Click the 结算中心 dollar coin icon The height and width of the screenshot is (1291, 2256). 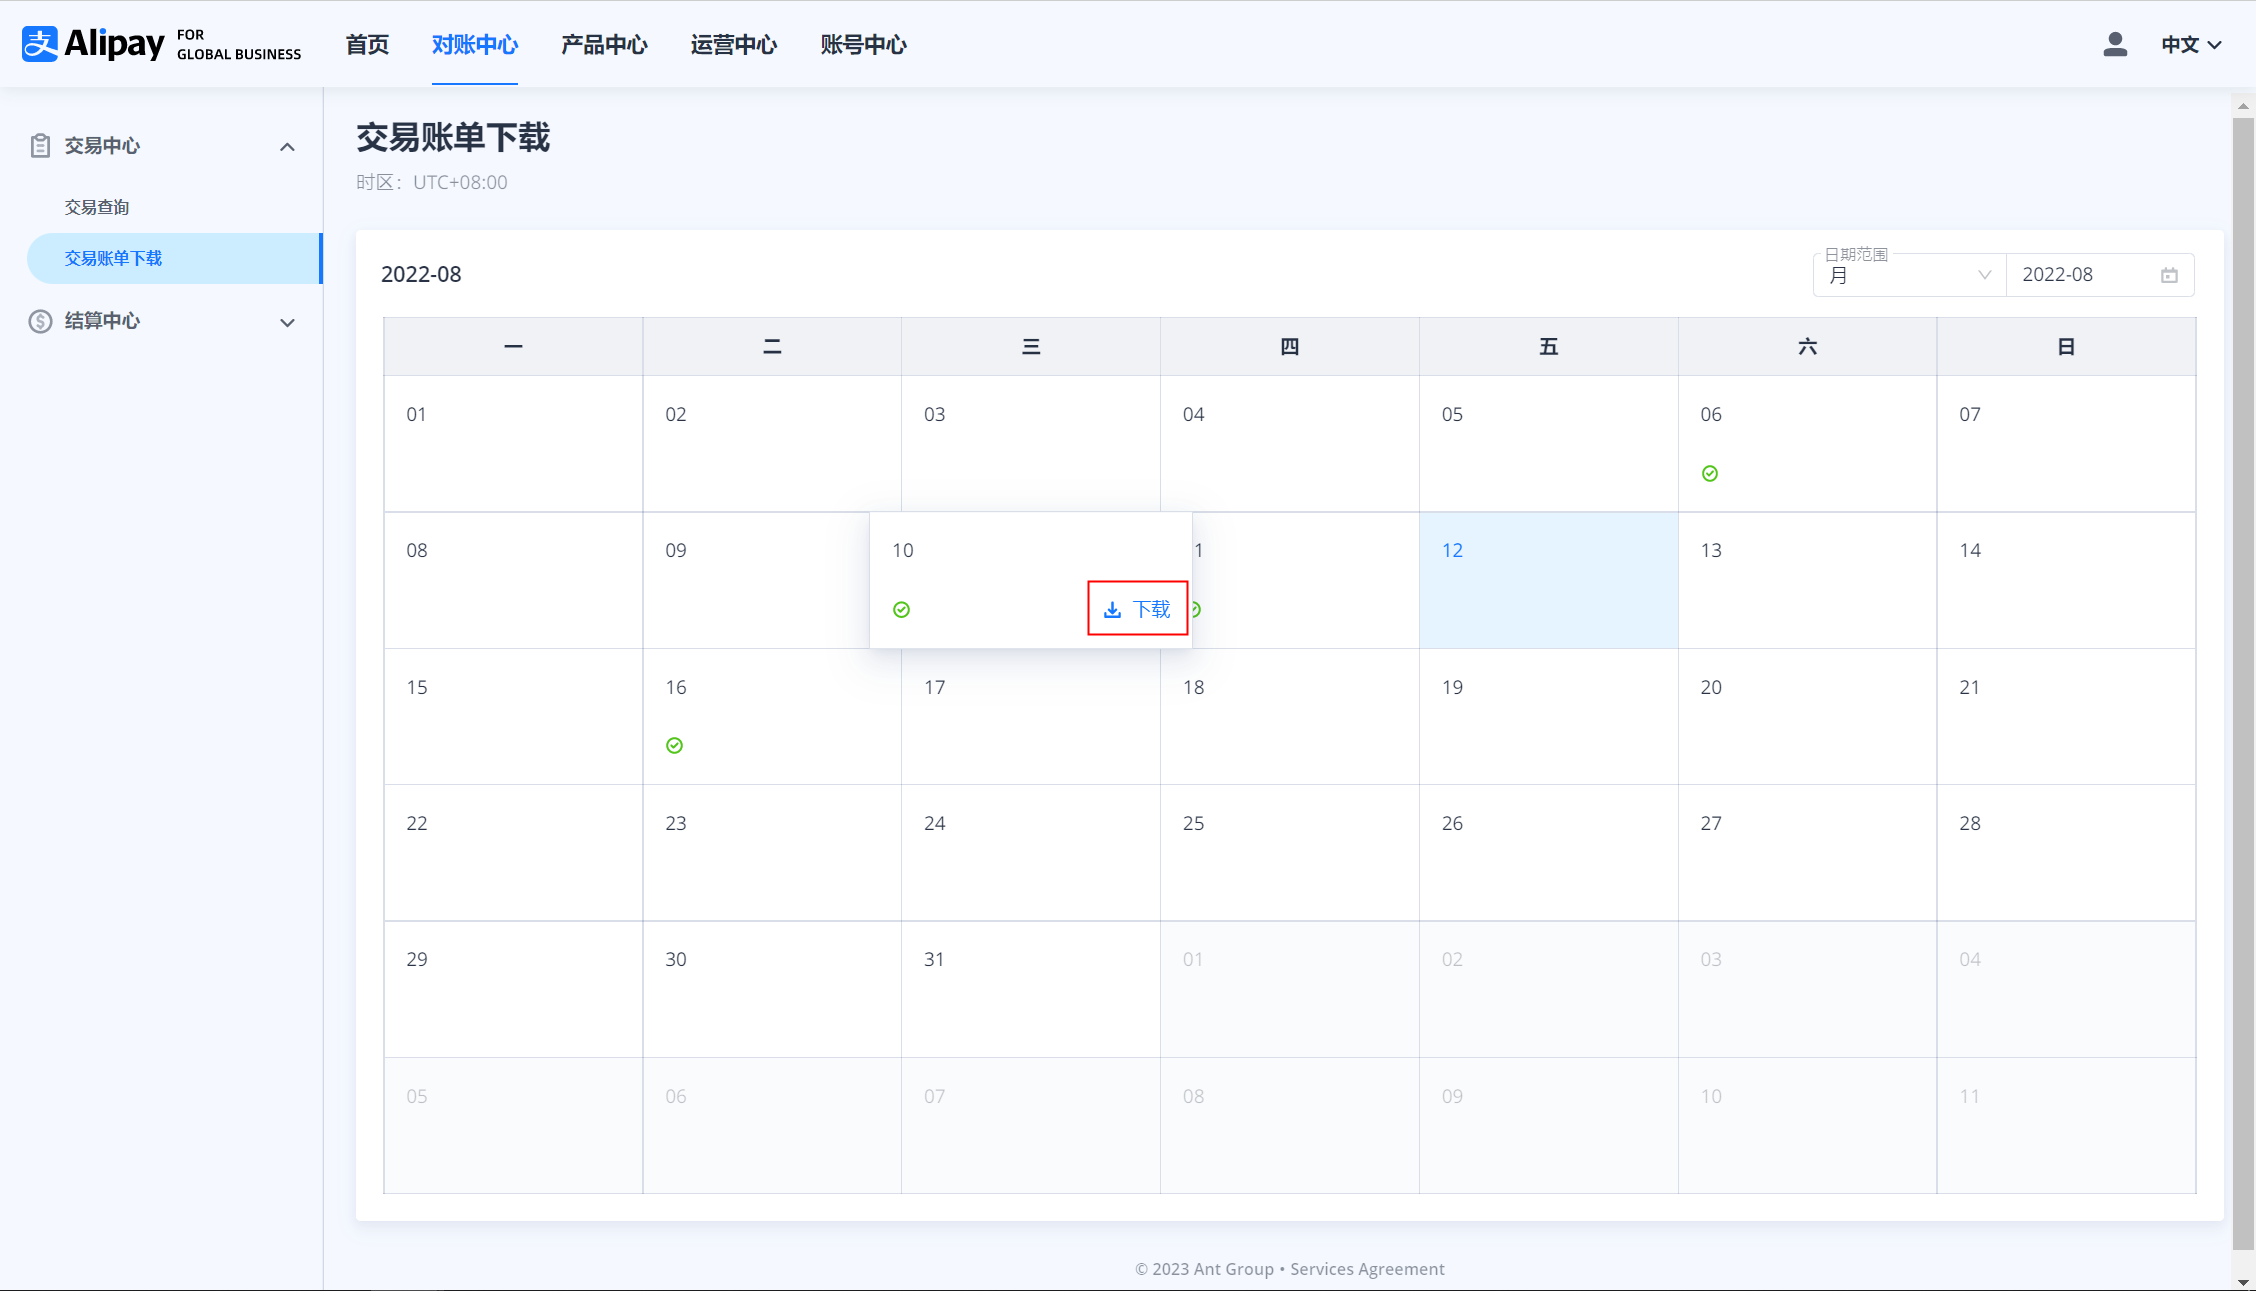coord(40,321)
